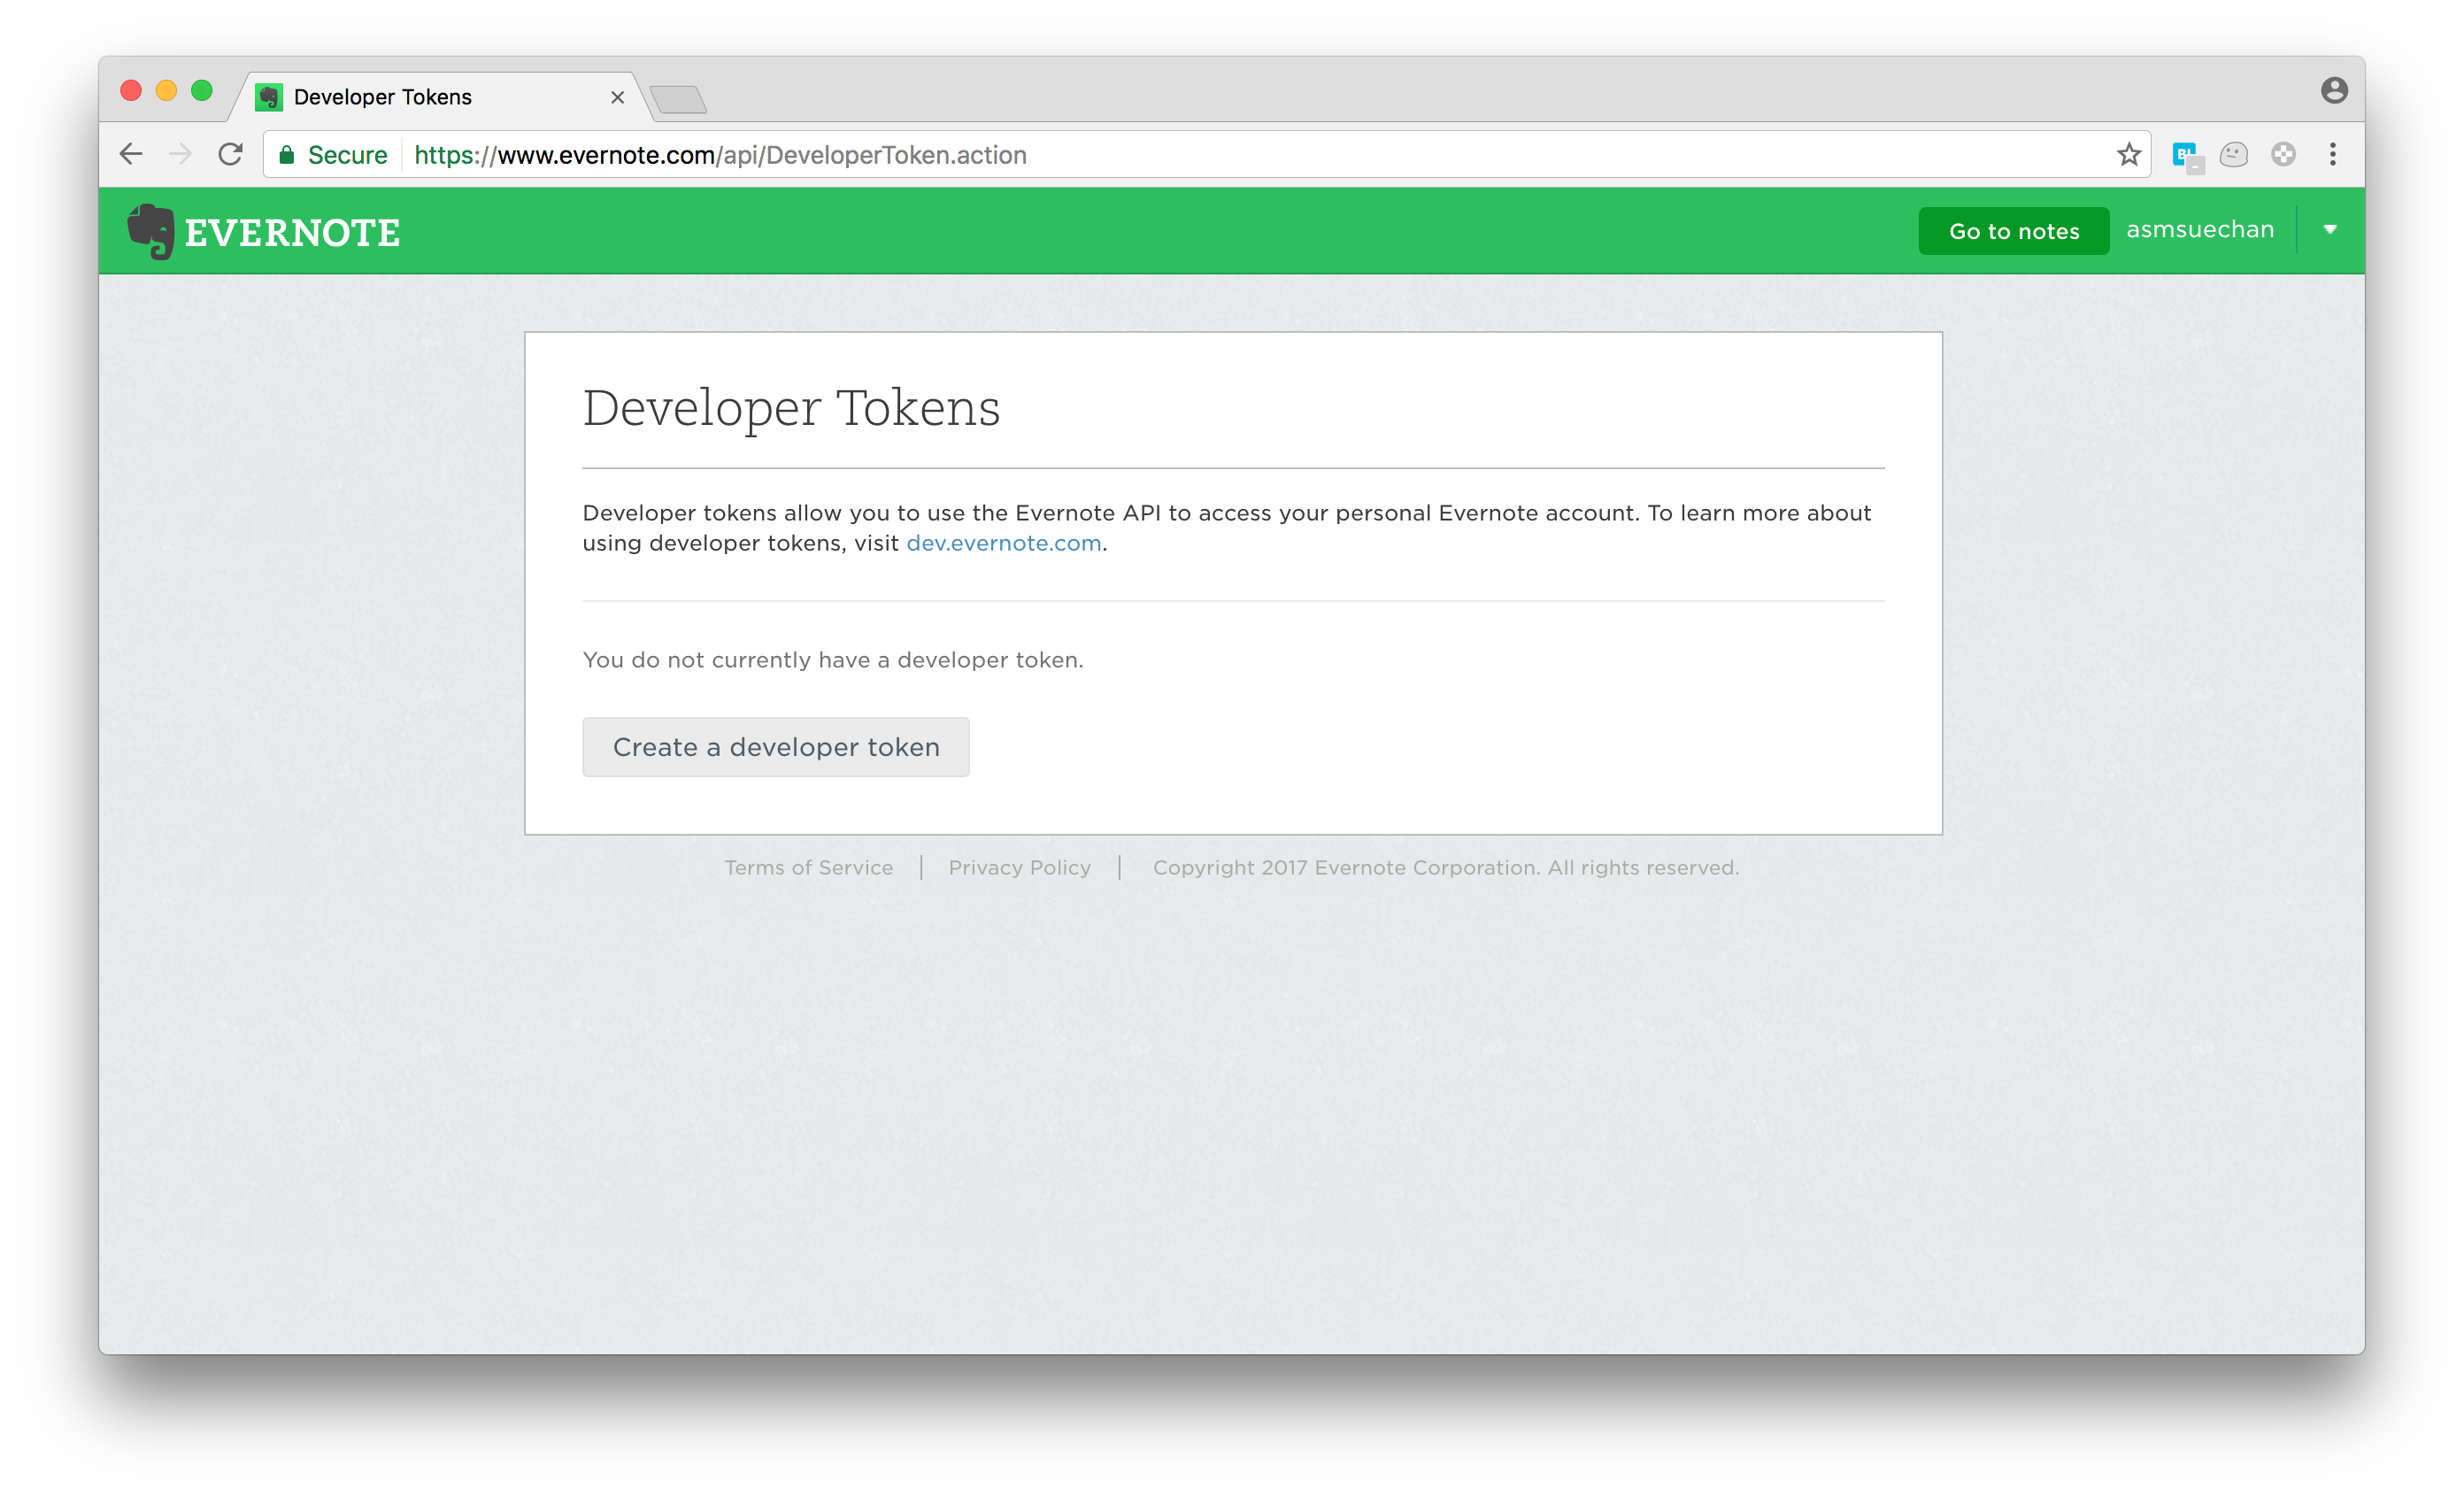
Task: Expand the account dropdown arrow
Action: [2330, 230]
